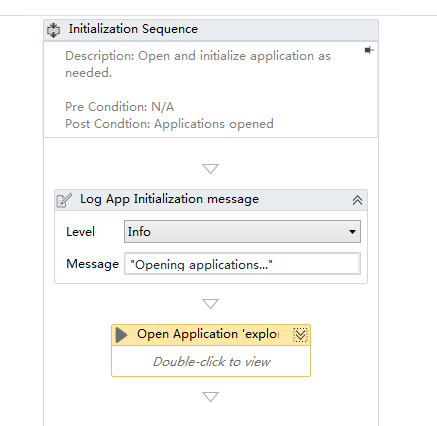Click the Initialization Sequence activity icon
Screen dimensions: 437x426
coord(53,30)
